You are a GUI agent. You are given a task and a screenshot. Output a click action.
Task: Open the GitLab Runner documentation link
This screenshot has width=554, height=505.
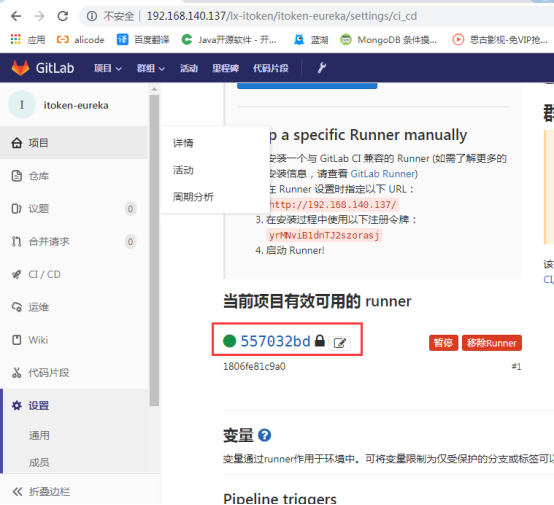click(x=383, y=174)
